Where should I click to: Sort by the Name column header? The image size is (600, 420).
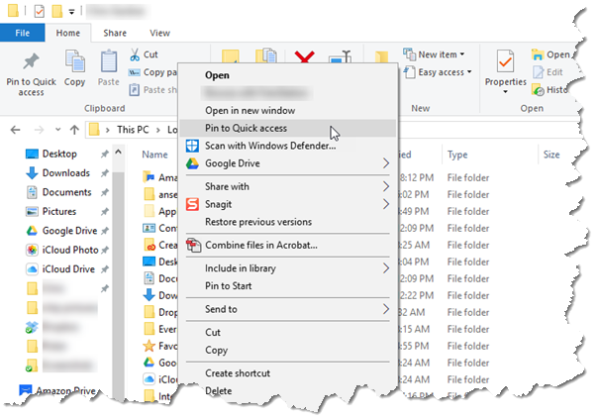[155, 155]
